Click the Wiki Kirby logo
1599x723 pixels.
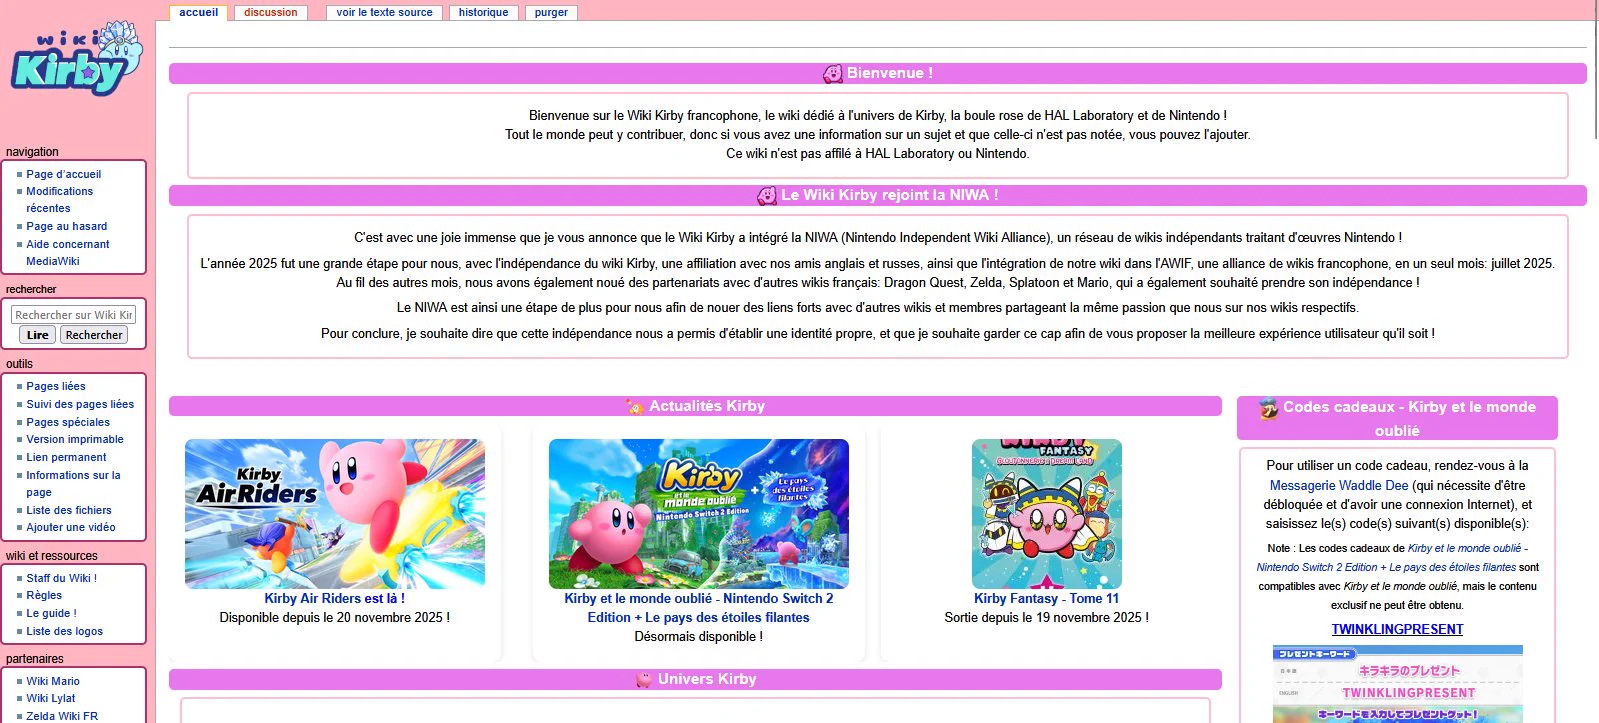click(x=77, y=58)
